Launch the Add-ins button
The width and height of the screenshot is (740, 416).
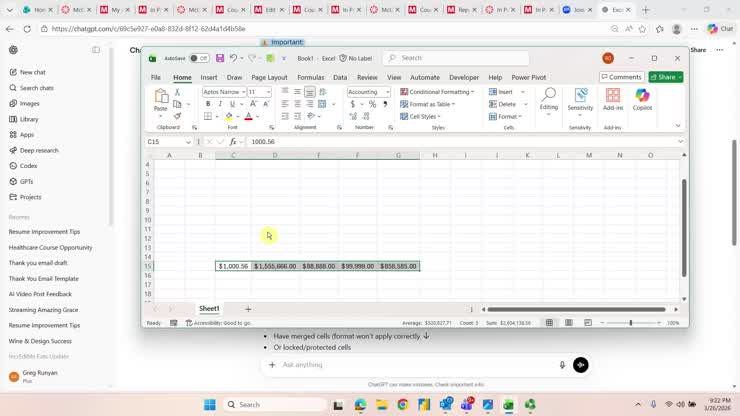[x=613, y=100]
